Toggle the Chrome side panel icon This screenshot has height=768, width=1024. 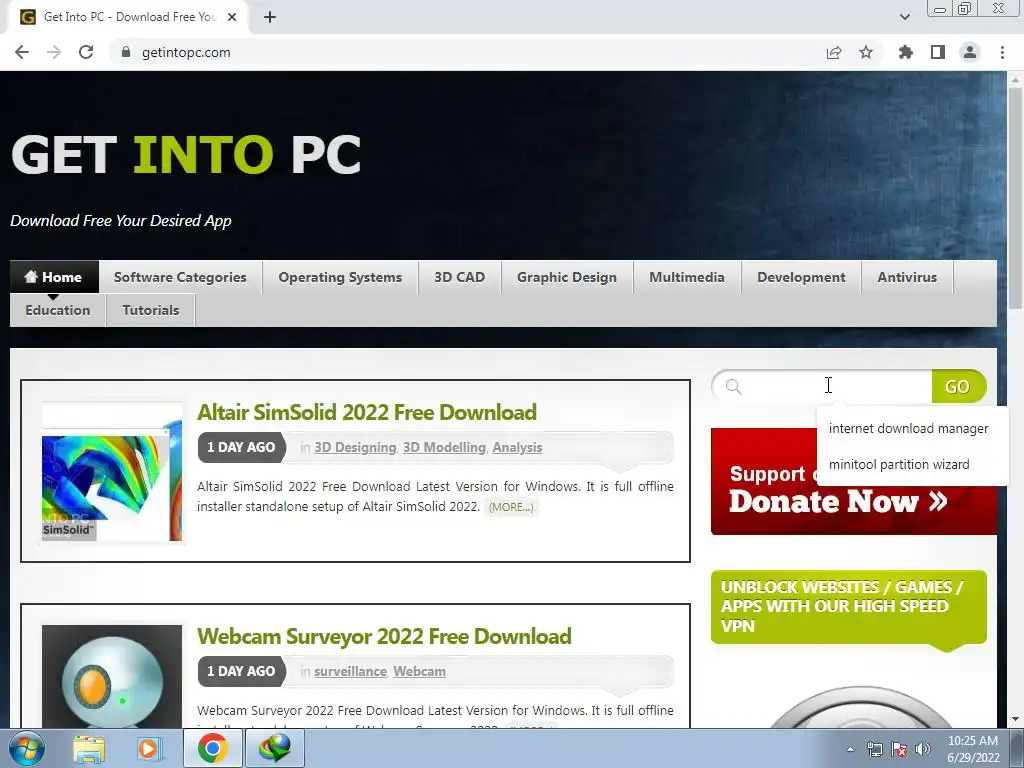tap(938, 52)
